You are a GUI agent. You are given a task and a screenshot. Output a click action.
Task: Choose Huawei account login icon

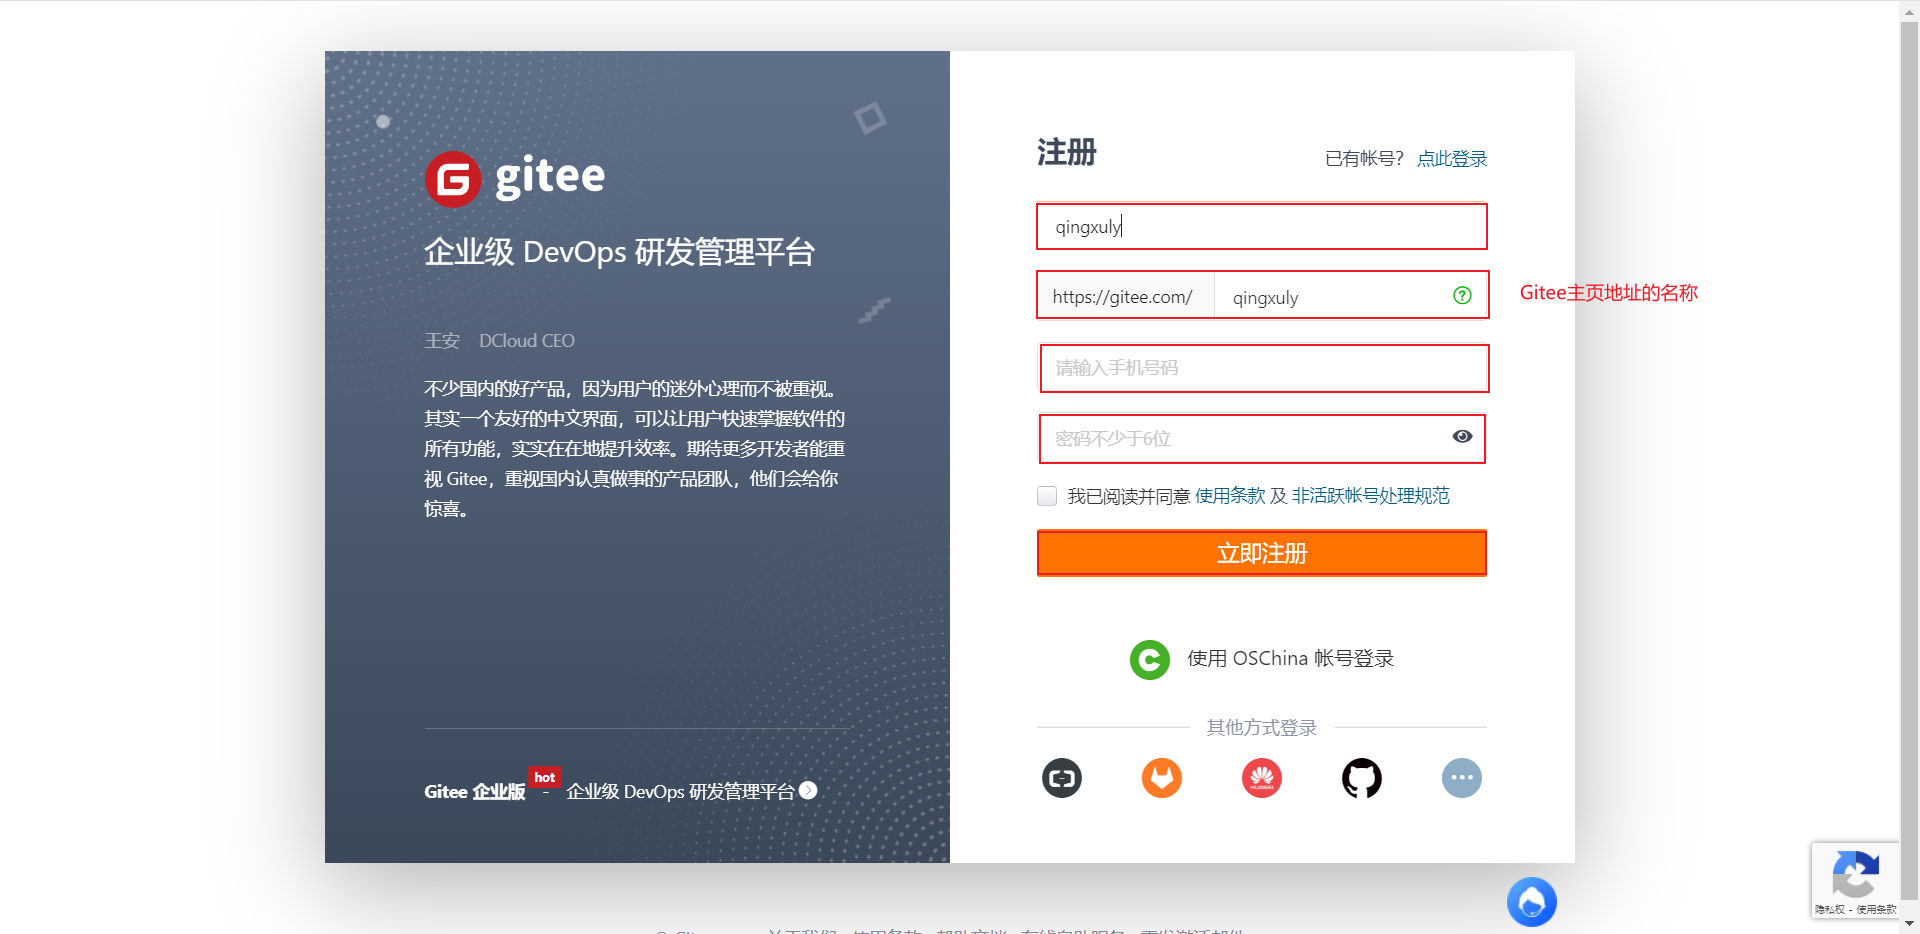coord(1261,778)
